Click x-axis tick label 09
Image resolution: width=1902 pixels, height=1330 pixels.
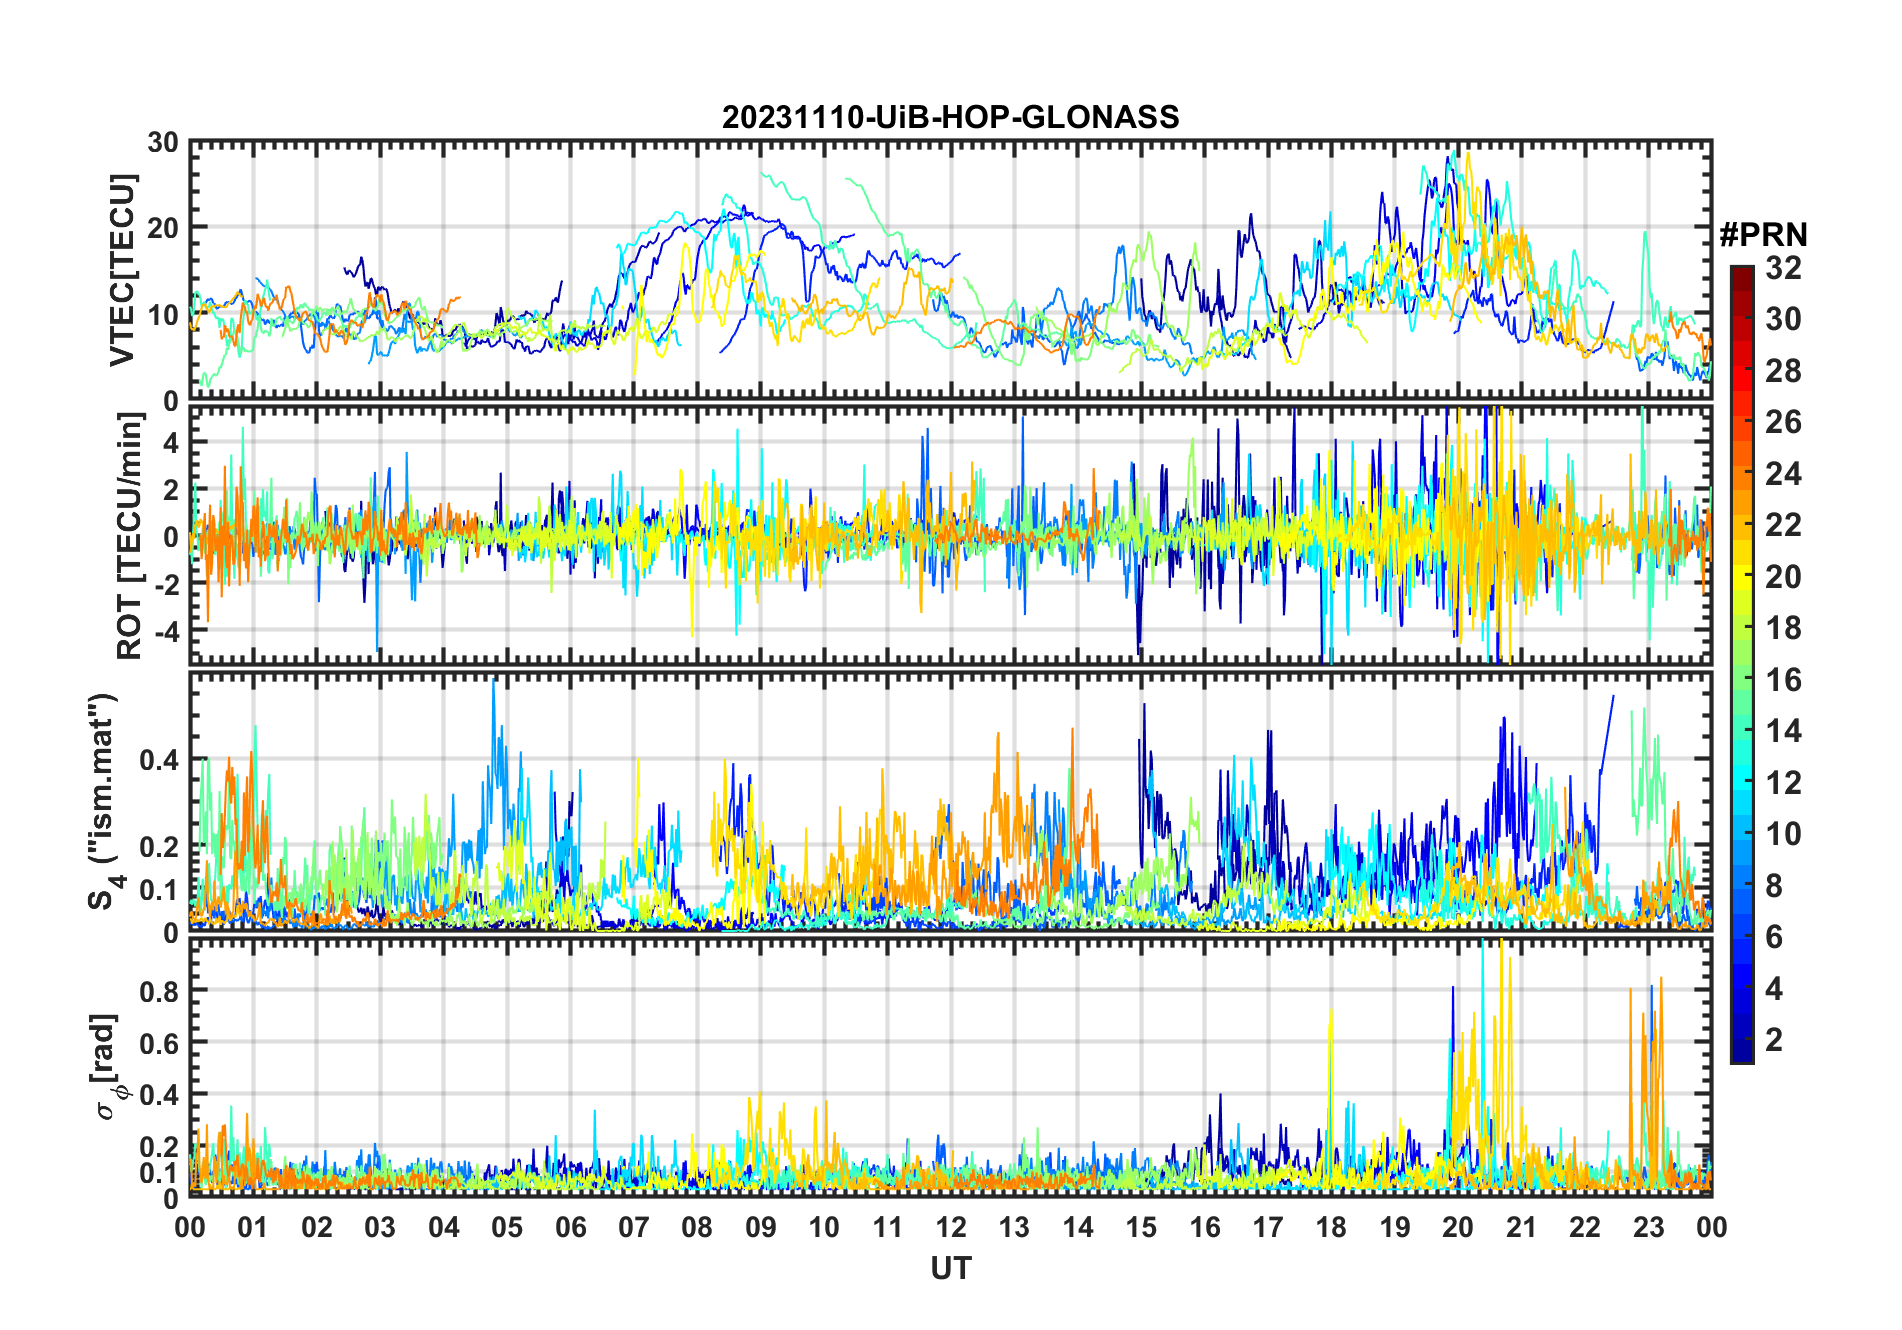761,1227
